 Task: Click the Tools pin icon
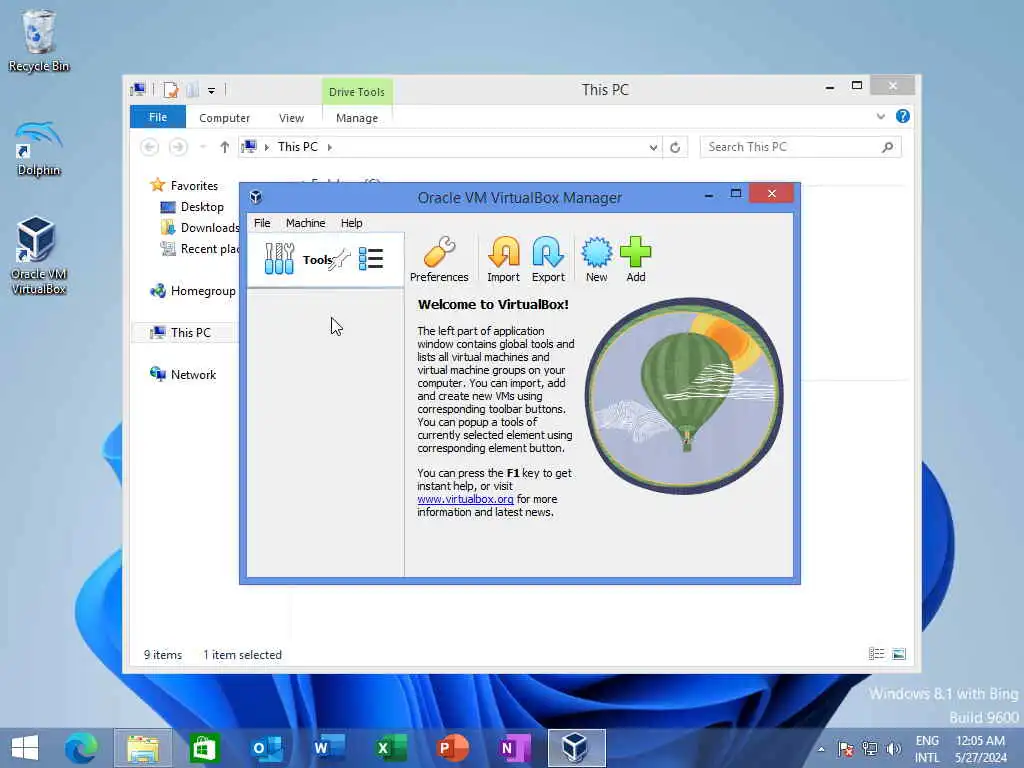pyautogui.click(x=340, y=259)
